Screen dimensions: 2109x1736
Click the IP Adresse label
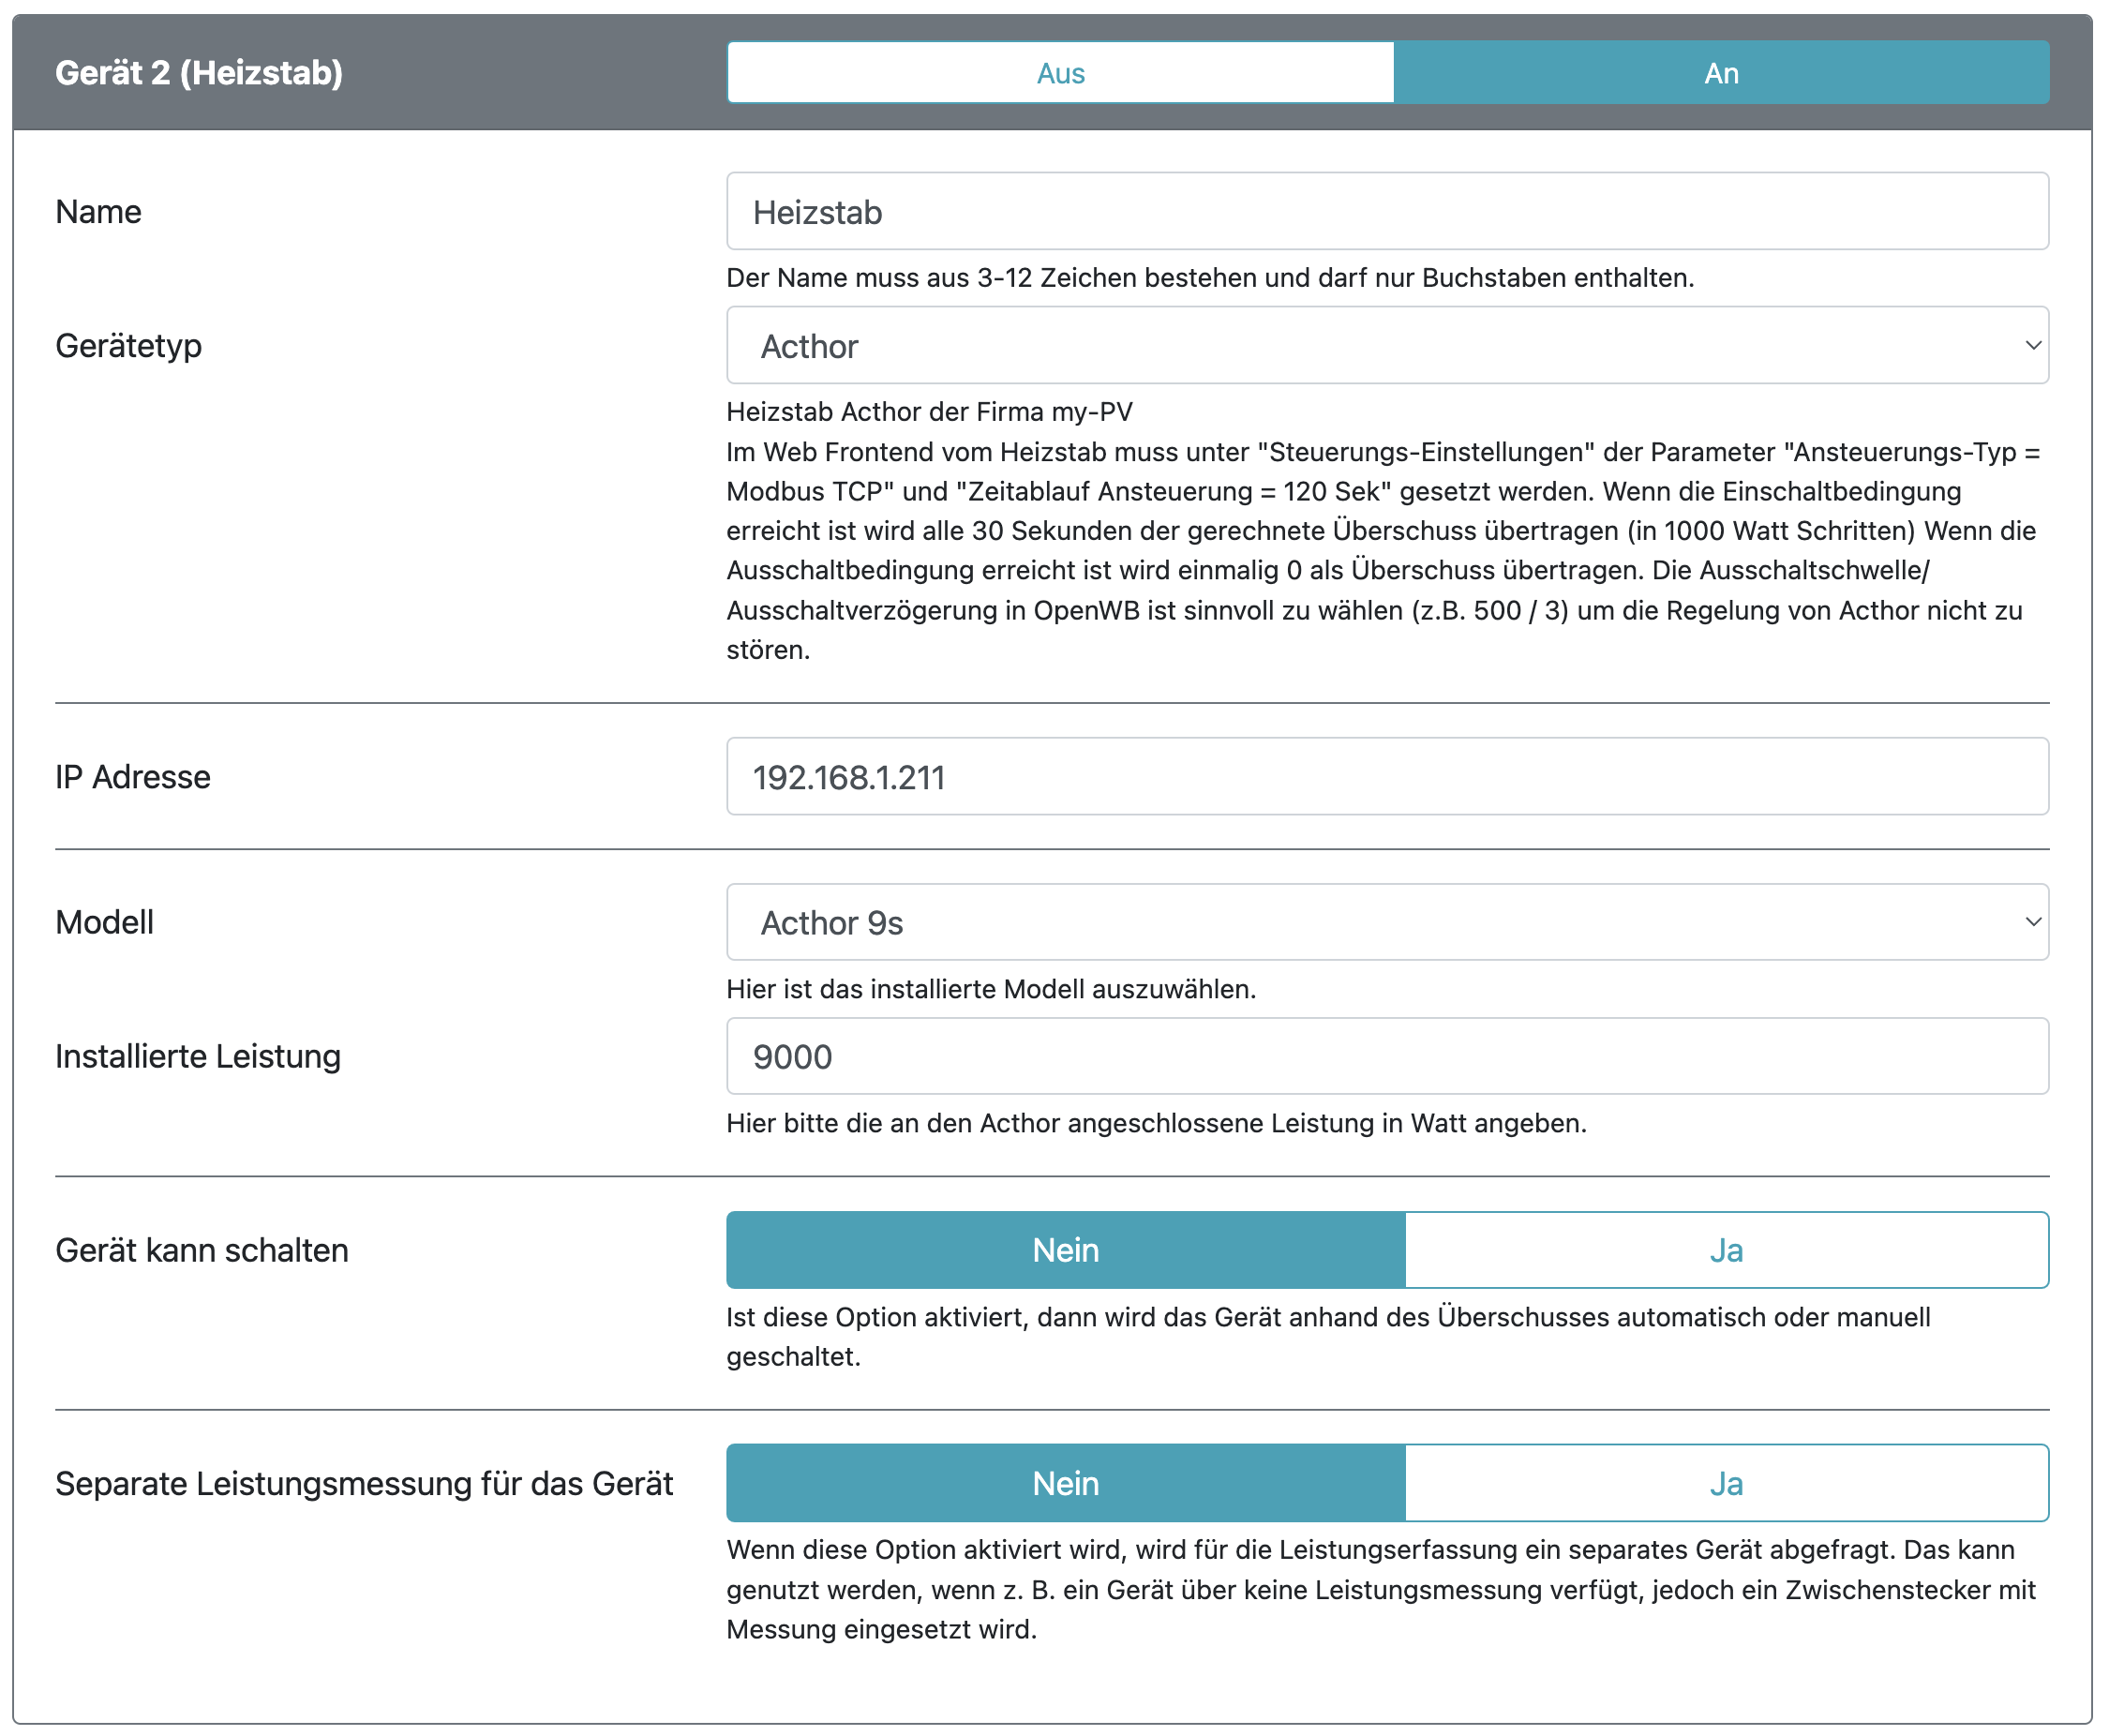(x=133, y=777)
